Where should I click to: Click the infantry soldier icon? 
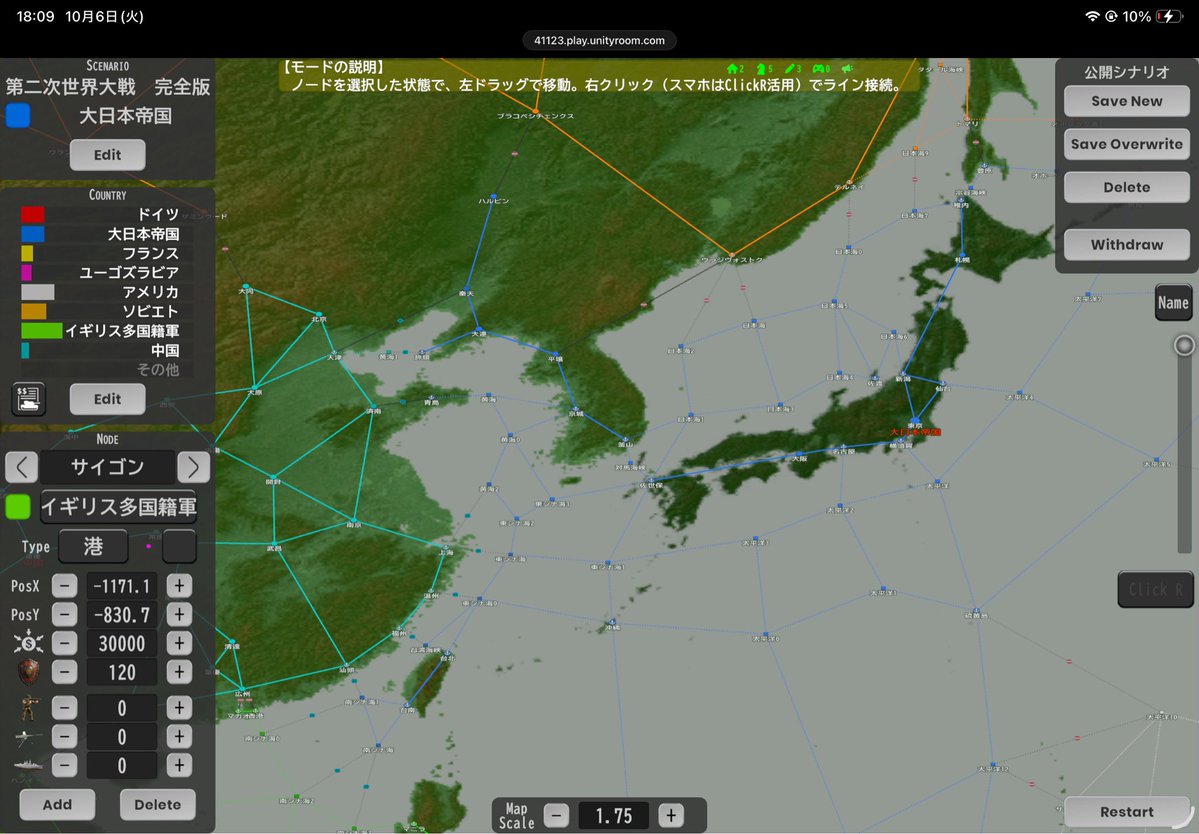tap(28, 708)
